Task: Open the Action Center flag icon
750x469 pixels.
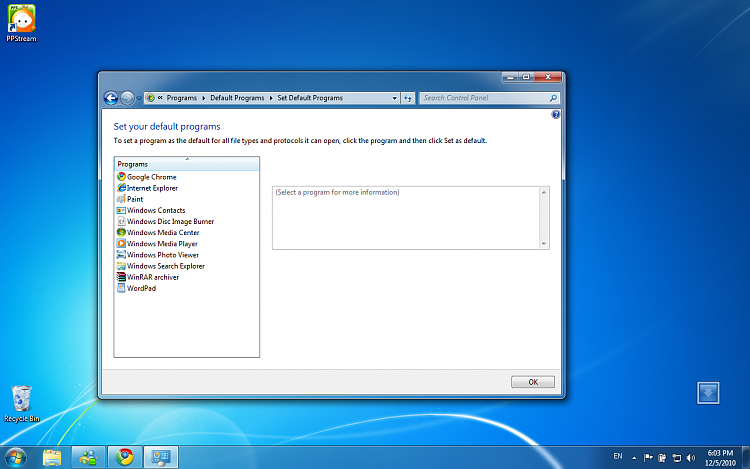Action: [648, 458]
